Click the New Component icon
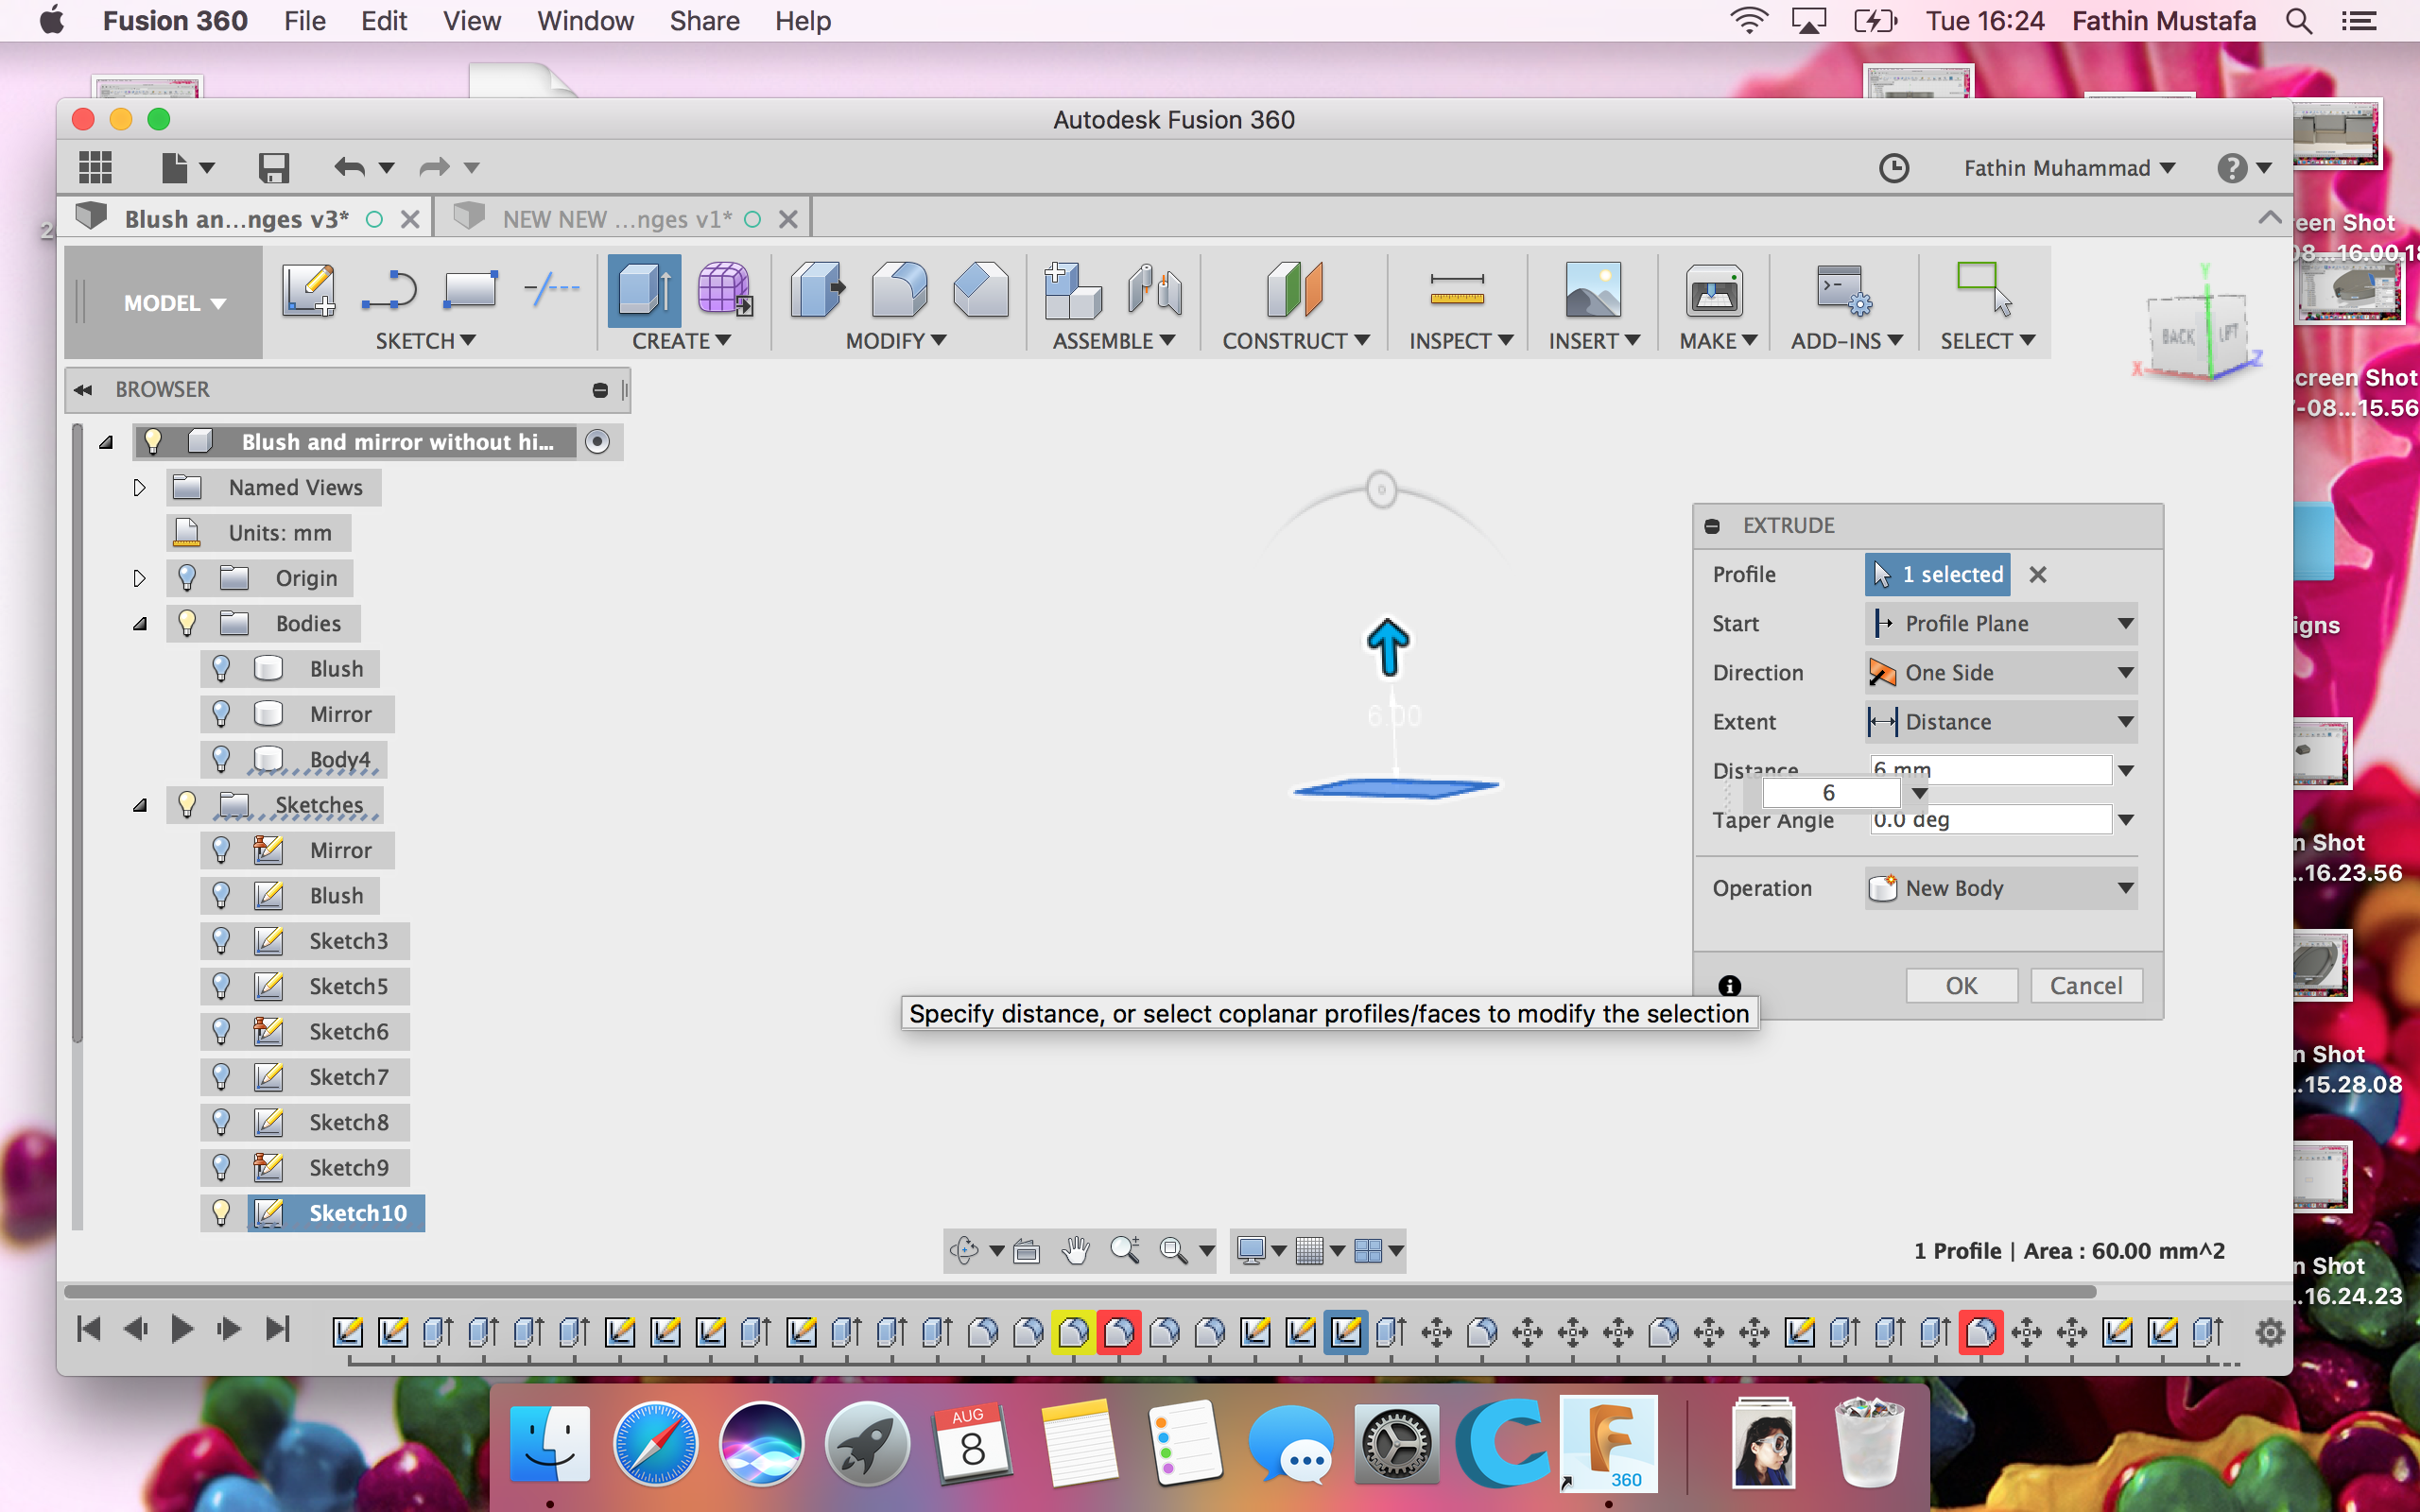The height and width of the screenshot is (1512, 2420). tap(1071, 290)
